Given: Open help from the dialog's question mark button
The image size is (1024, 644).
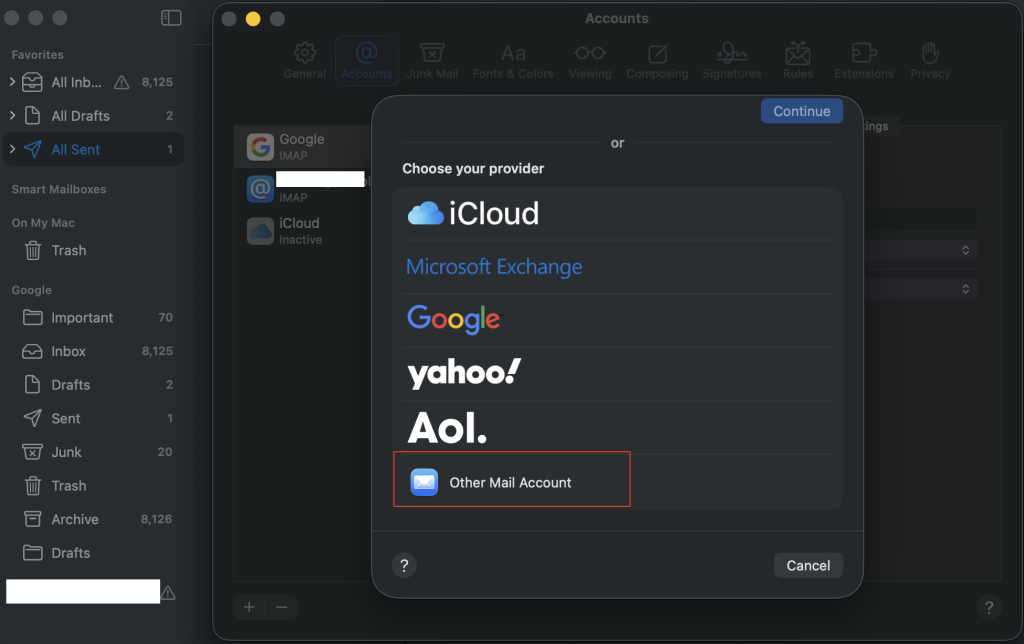Looking at the screenshot, I should [x=404, y=566].
